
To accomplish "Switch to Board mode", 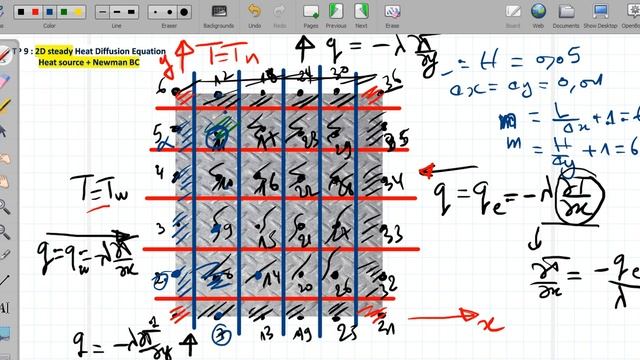I will click(513, 16).
